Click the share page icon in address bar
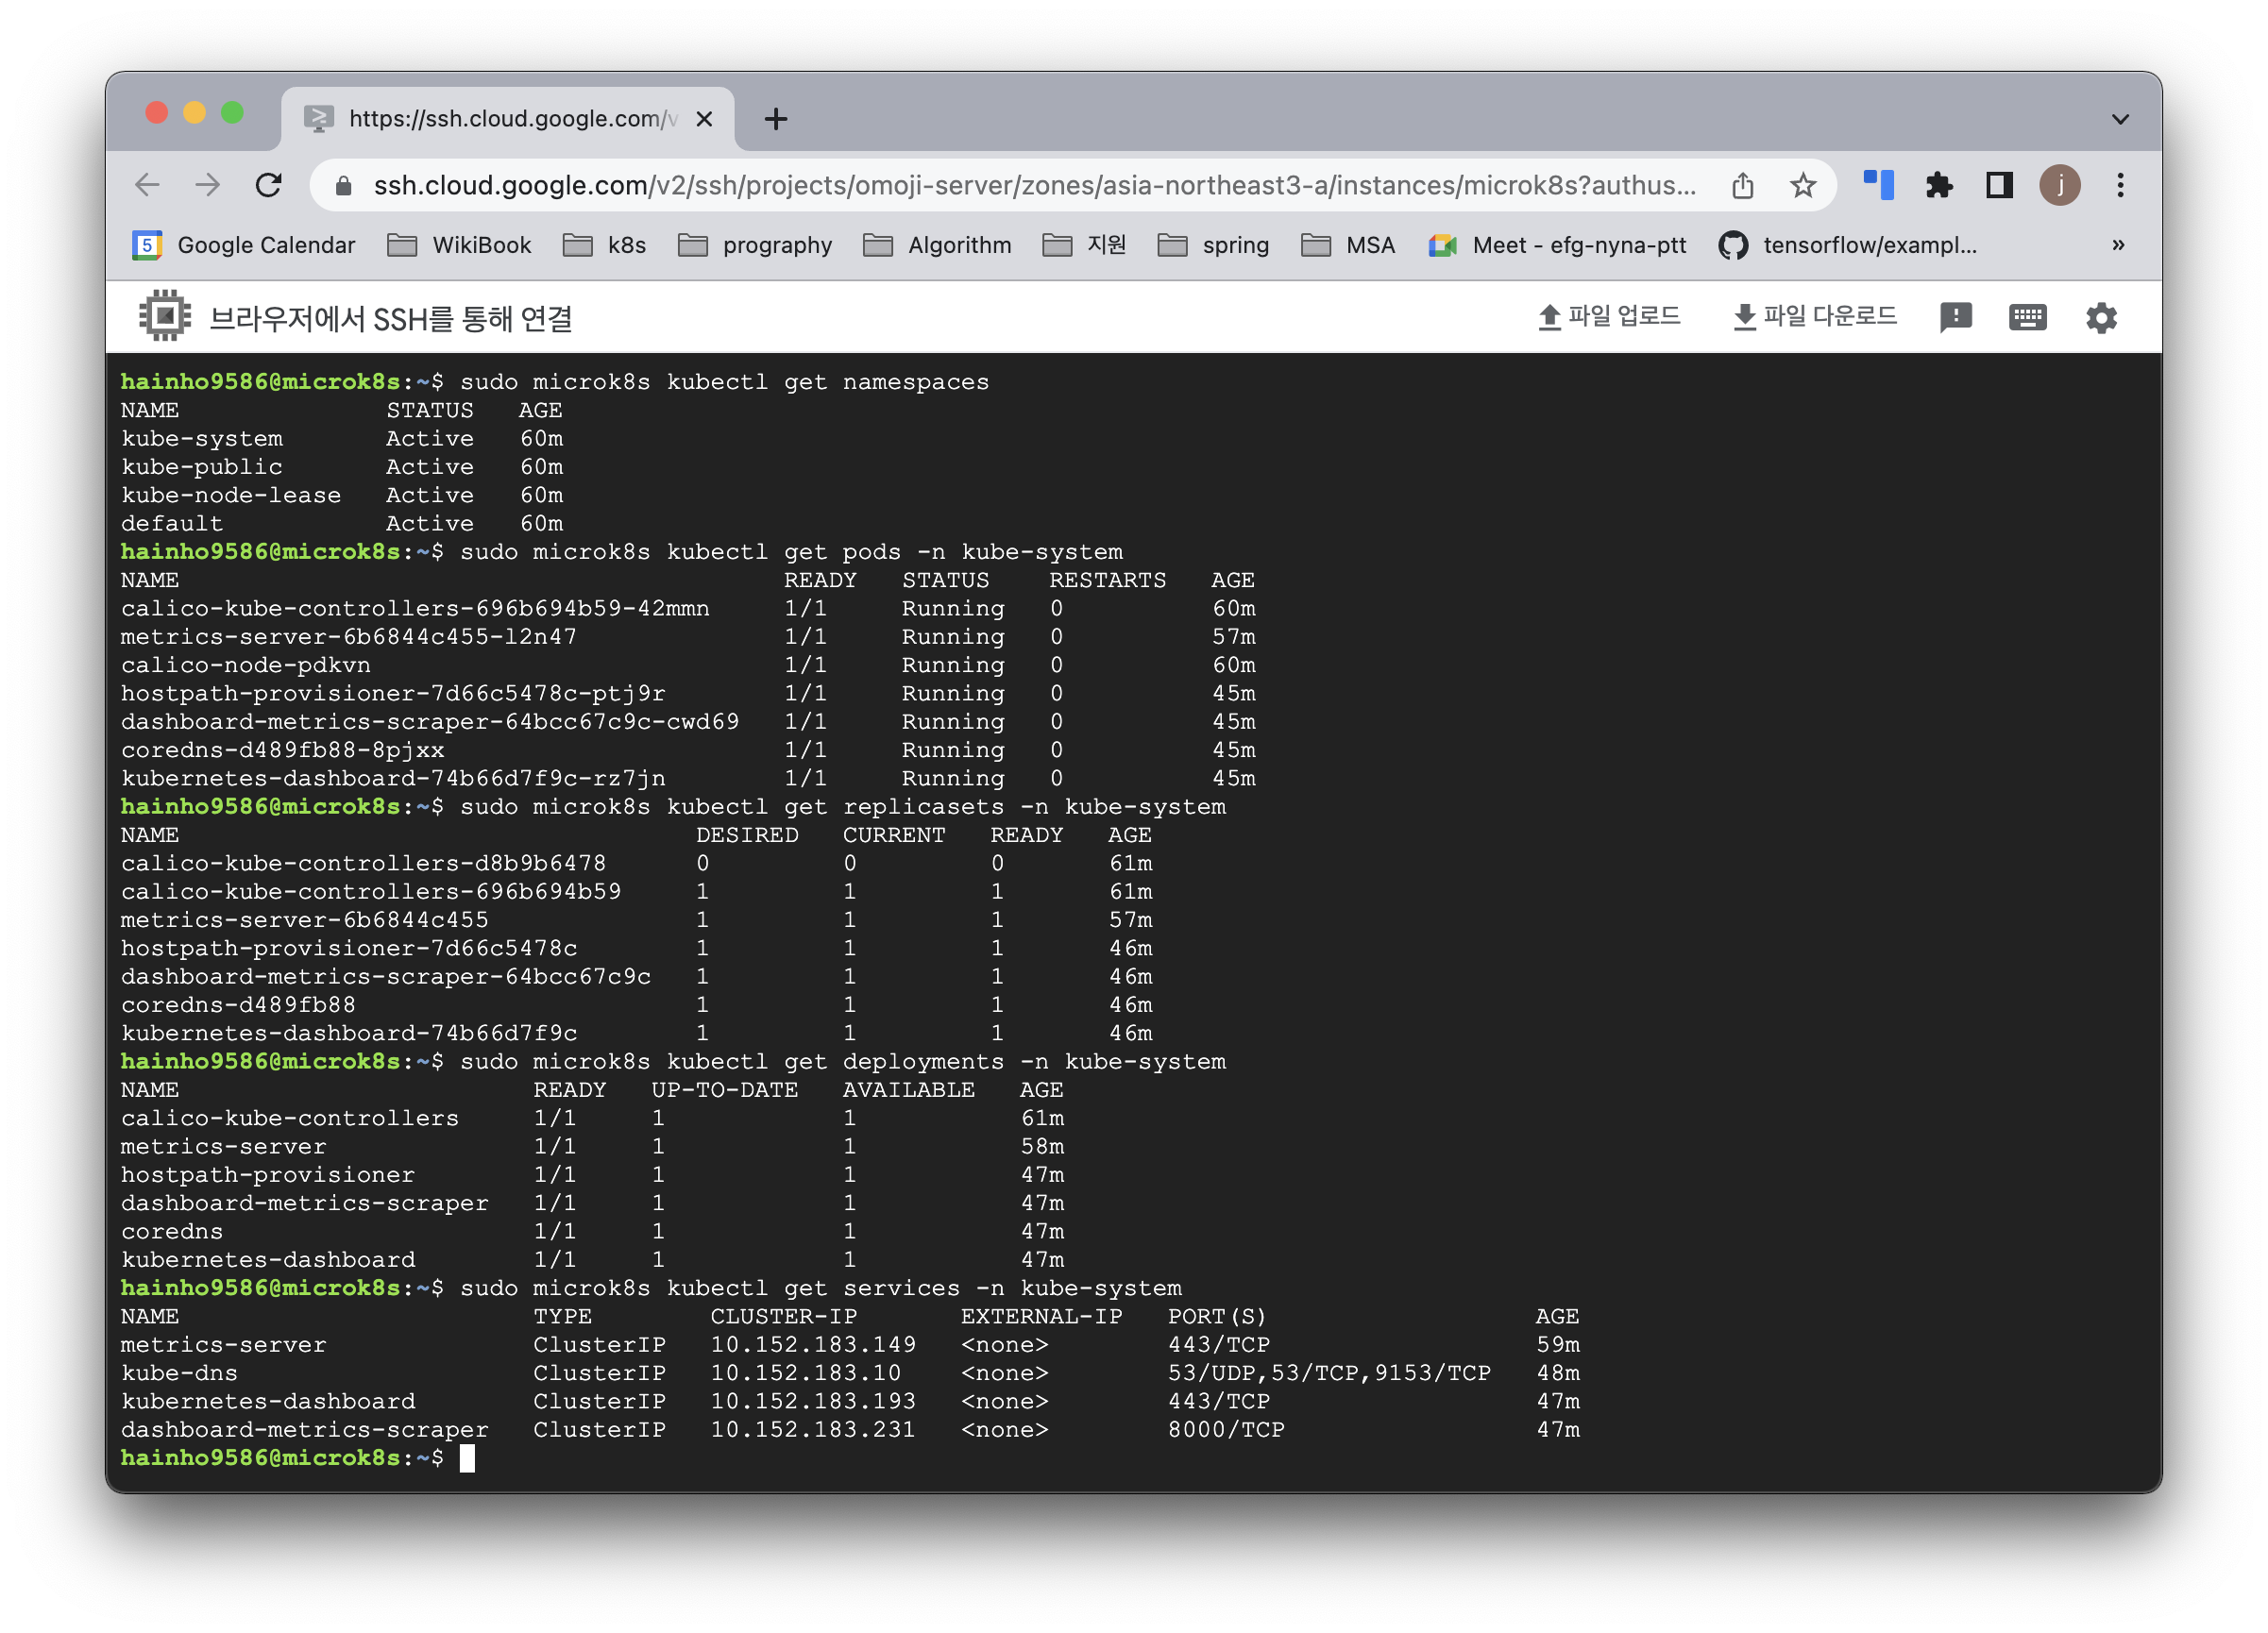 tap(1743, 185)
